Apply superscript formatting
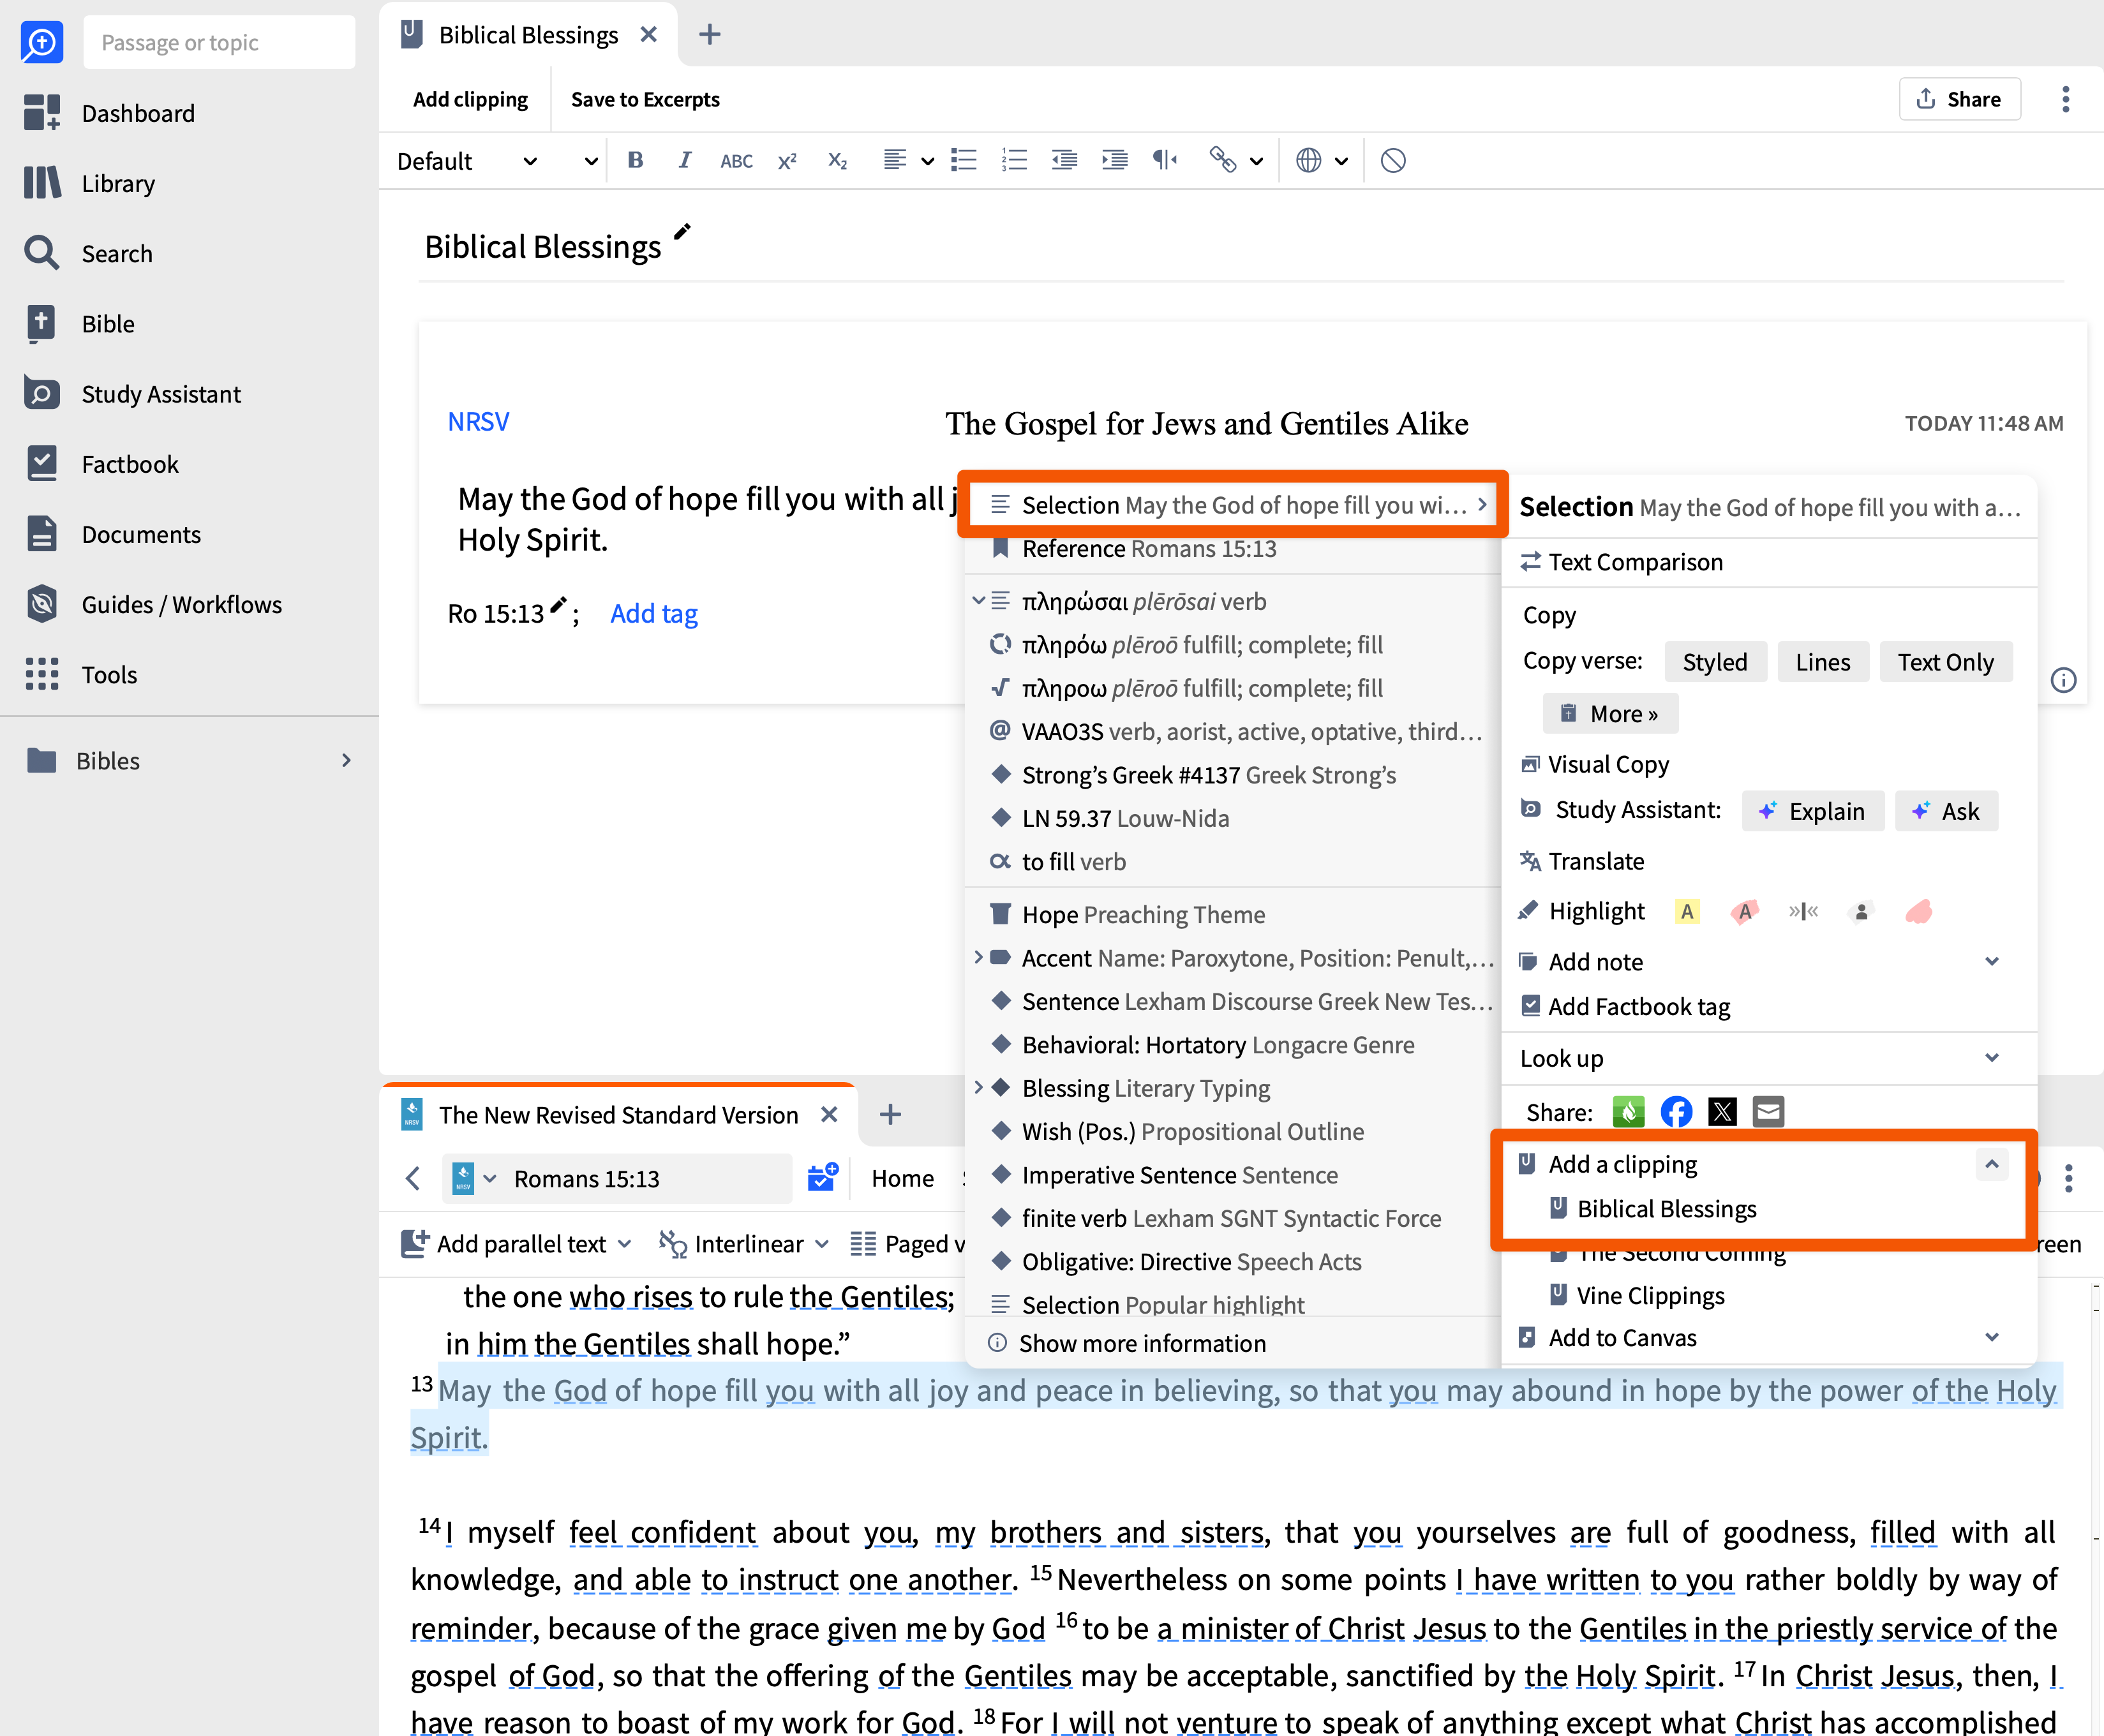The image size is (2104, 1736). click(787, 160)
